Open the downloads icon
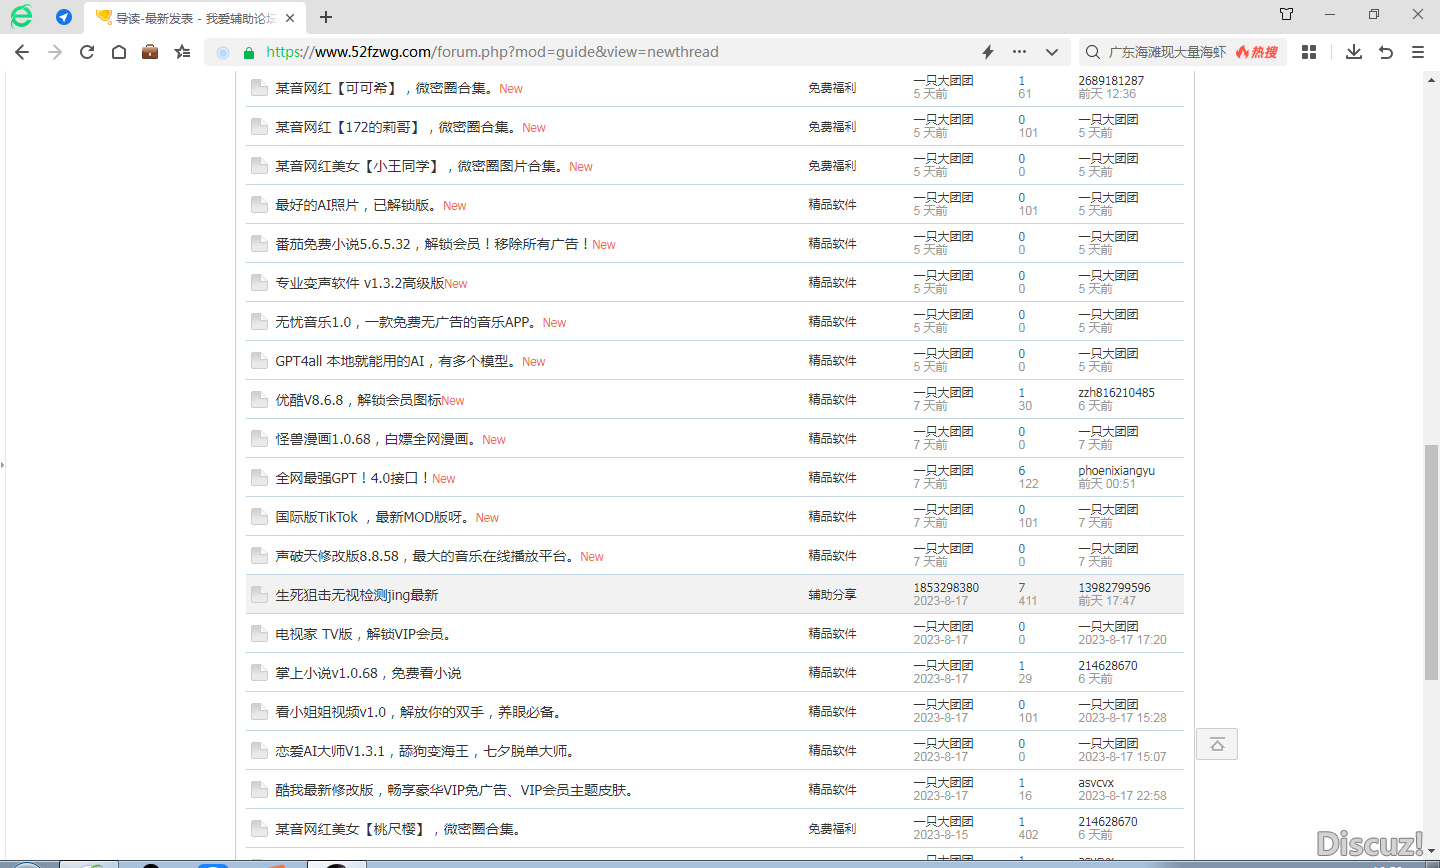The height and width of the screenshot is (868, 1440). [1354, 52]
